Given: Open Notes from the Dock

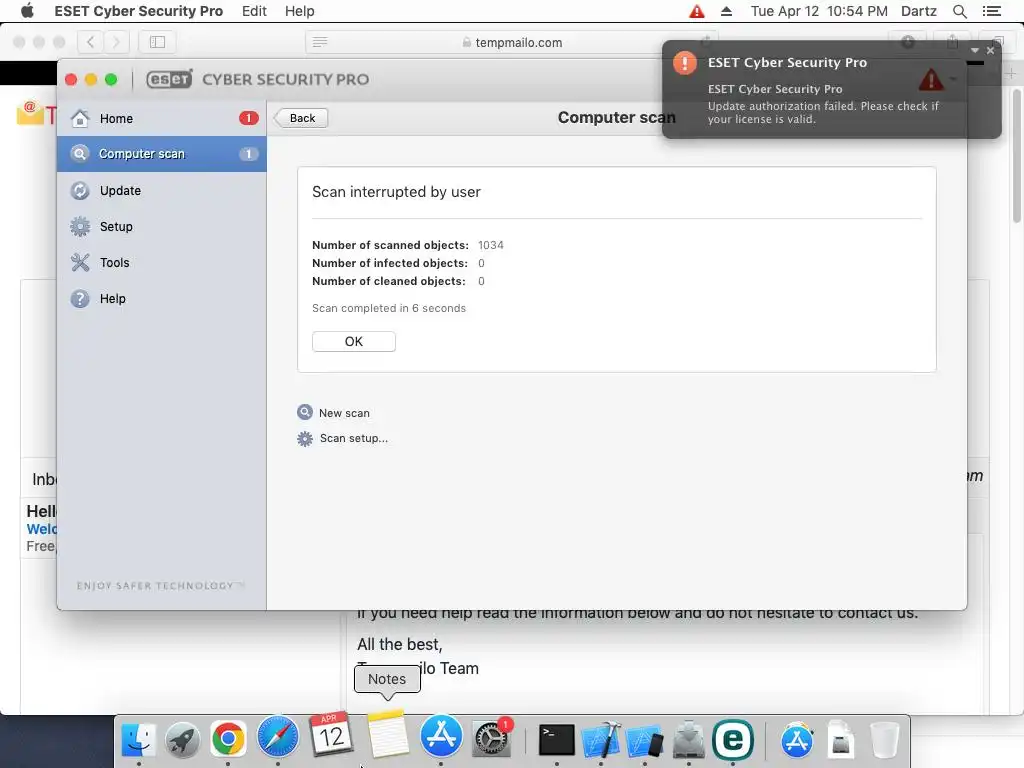Looking at the screenshot, I should 387,734.
